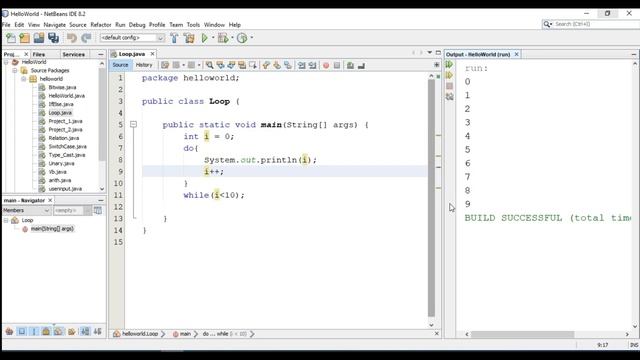Toggle Show Fields filter in Navigator
This screenshot has height=360, width=640.
[21, 331]
